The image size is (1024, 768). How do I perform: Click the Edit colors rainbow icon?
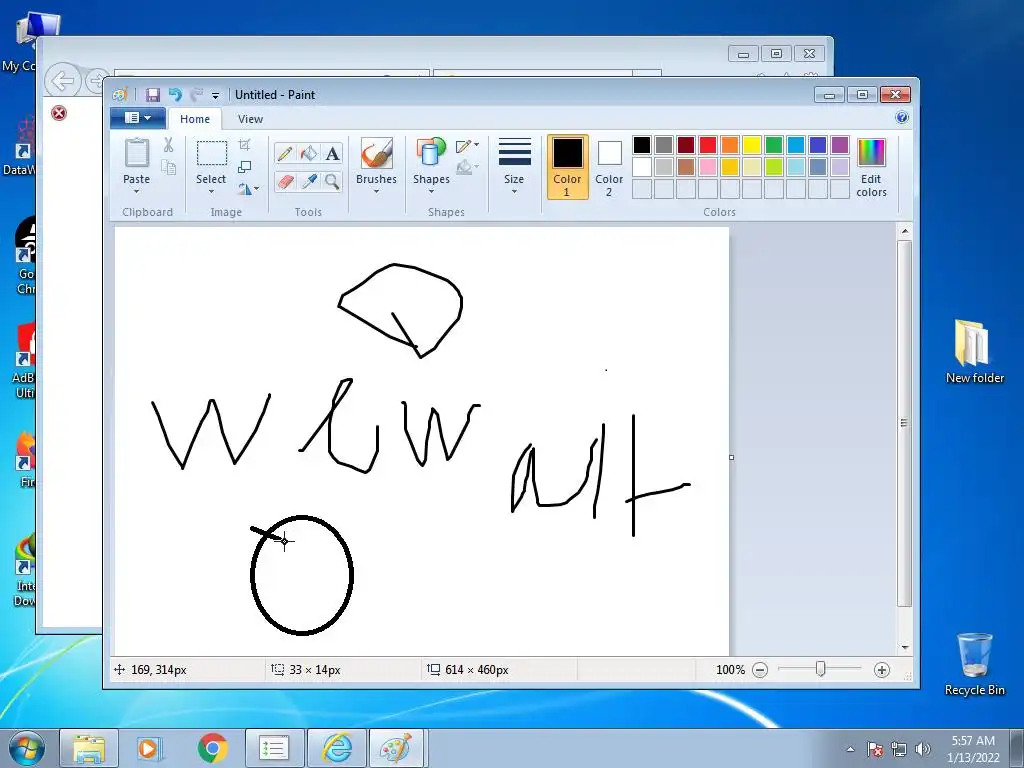[x=871, y=153]
